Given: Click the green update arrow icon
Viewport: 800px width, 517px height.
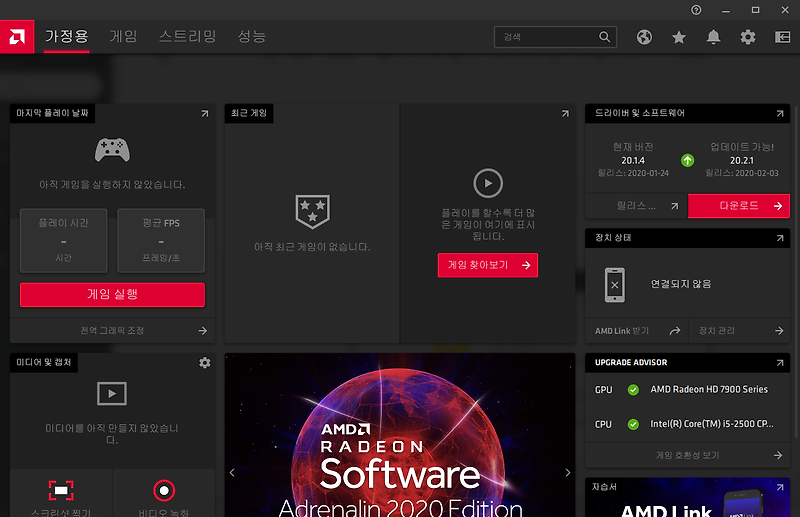Looking at the screenshot, I should pyautogui.click(x=688, y=161).
